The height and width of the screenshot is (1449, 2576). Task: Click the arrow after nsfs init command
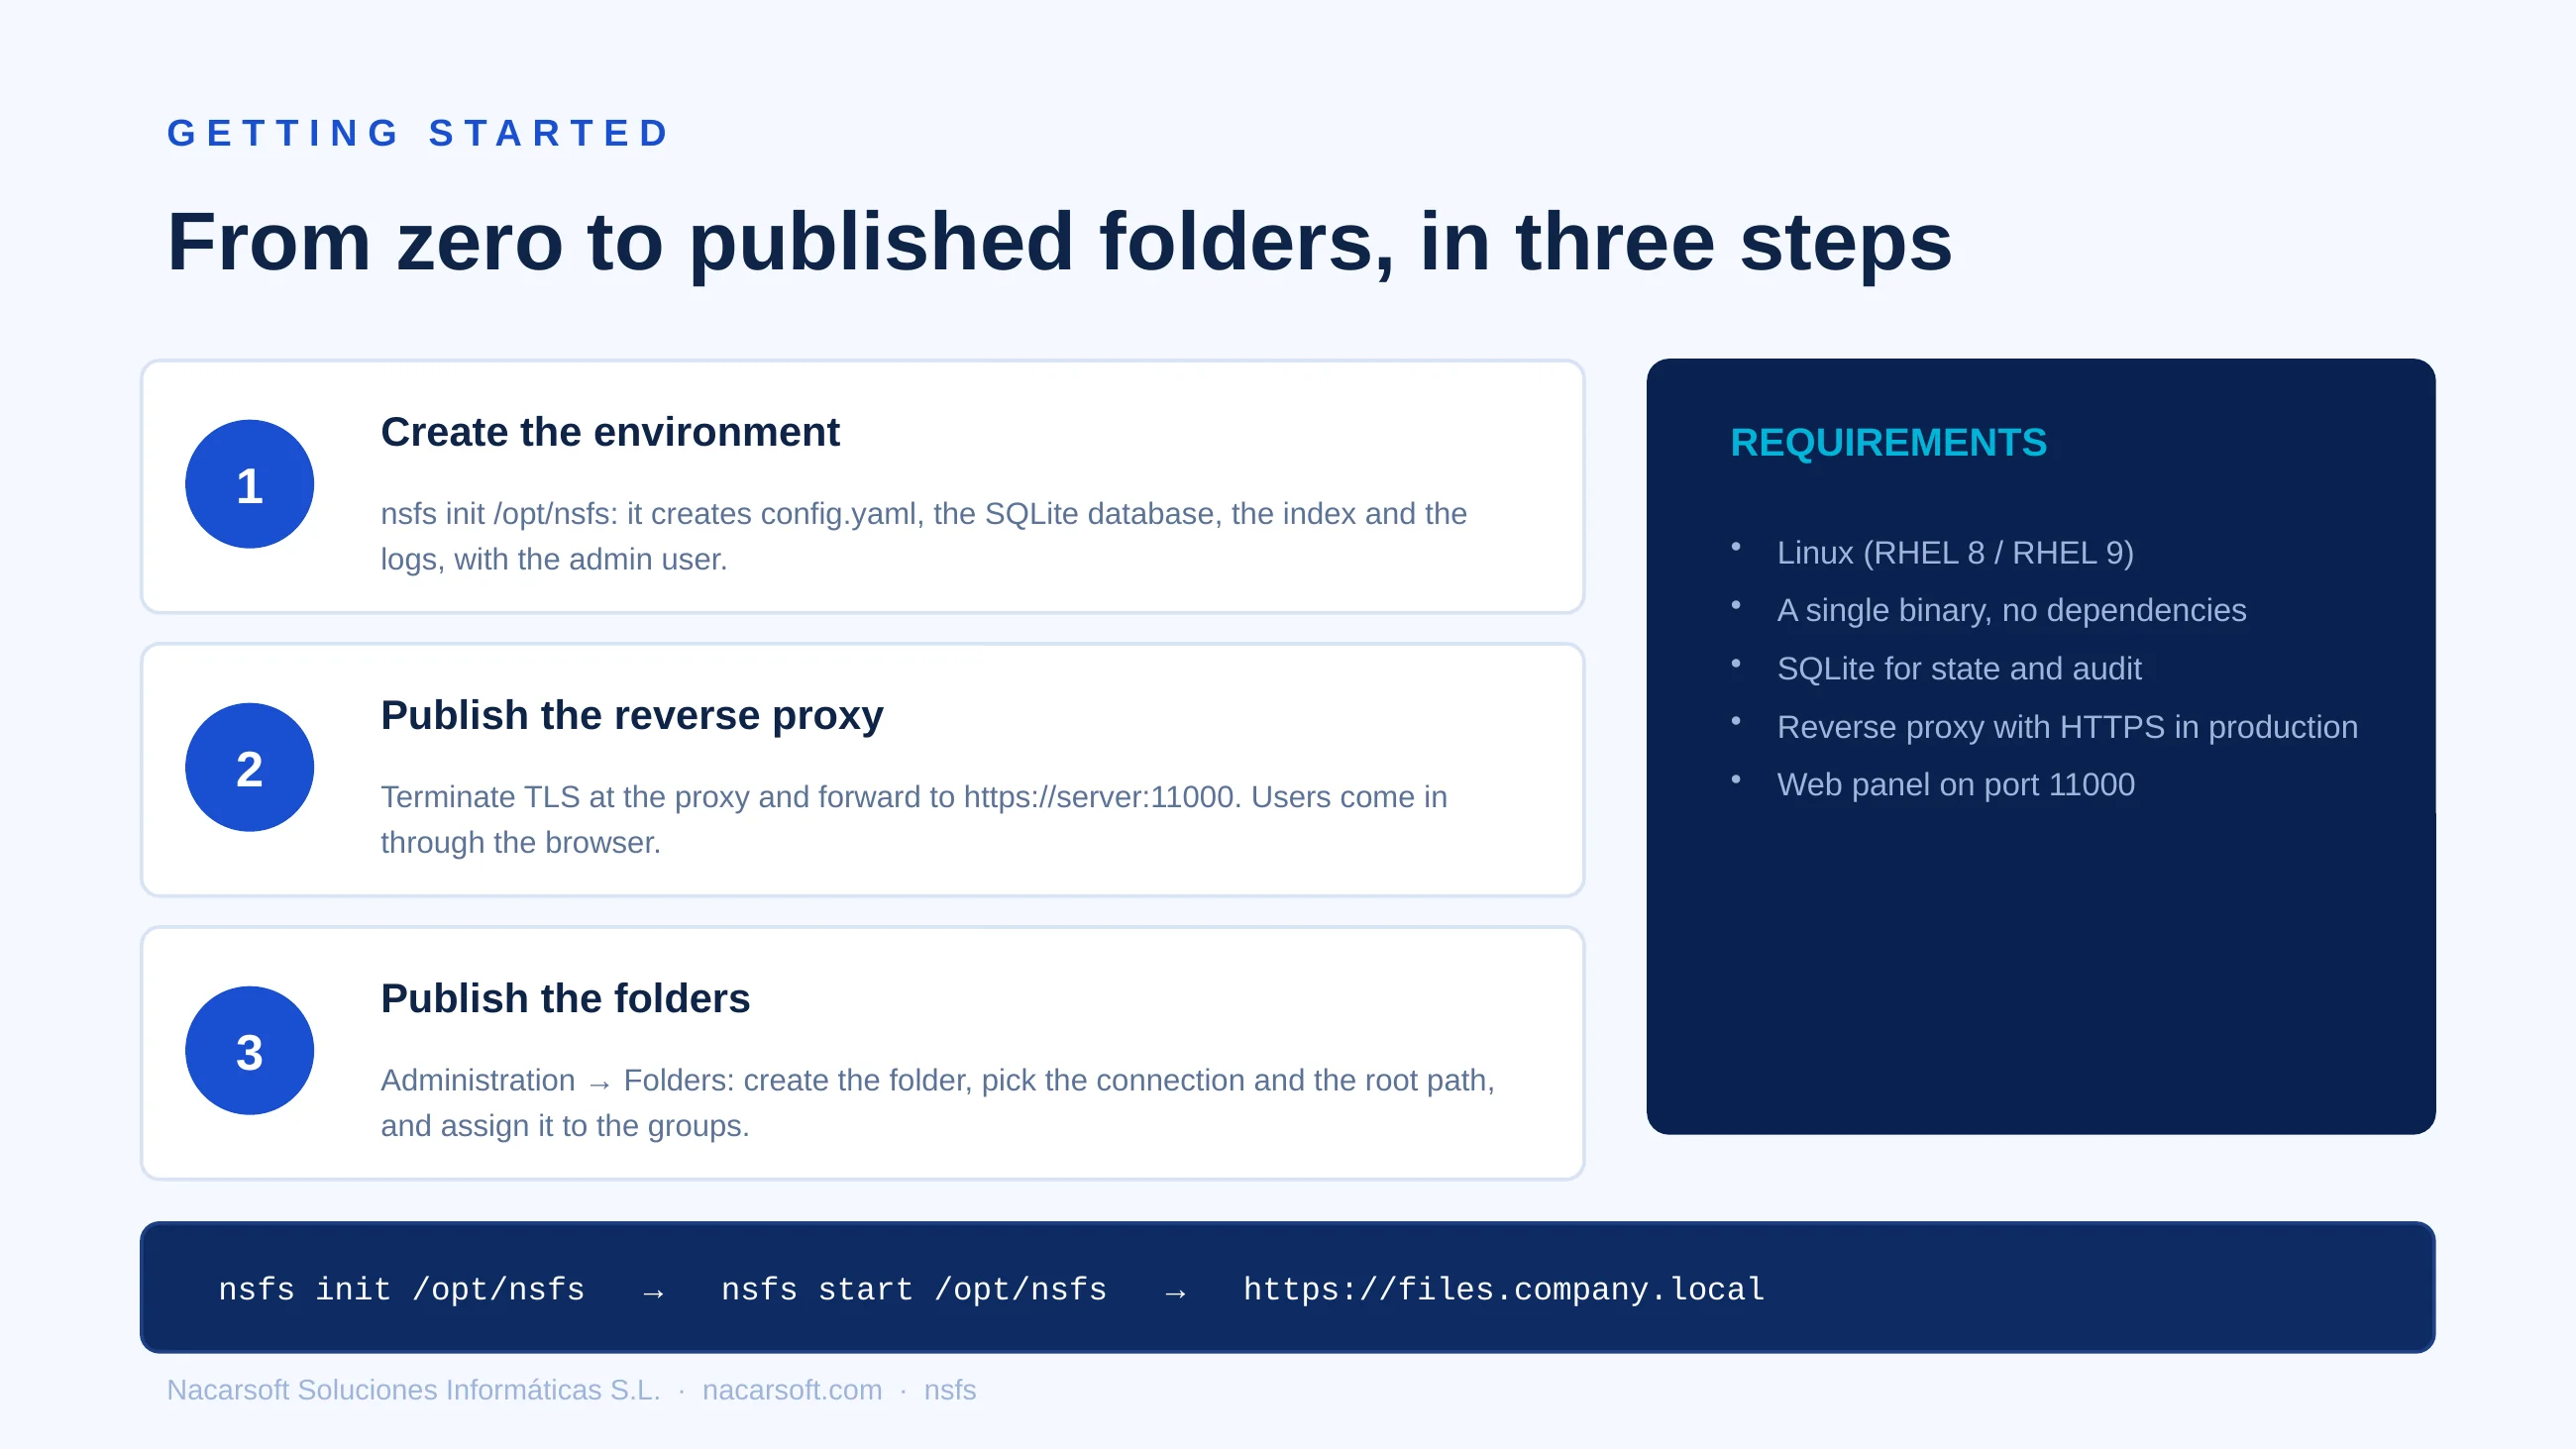coord(653,1293)
